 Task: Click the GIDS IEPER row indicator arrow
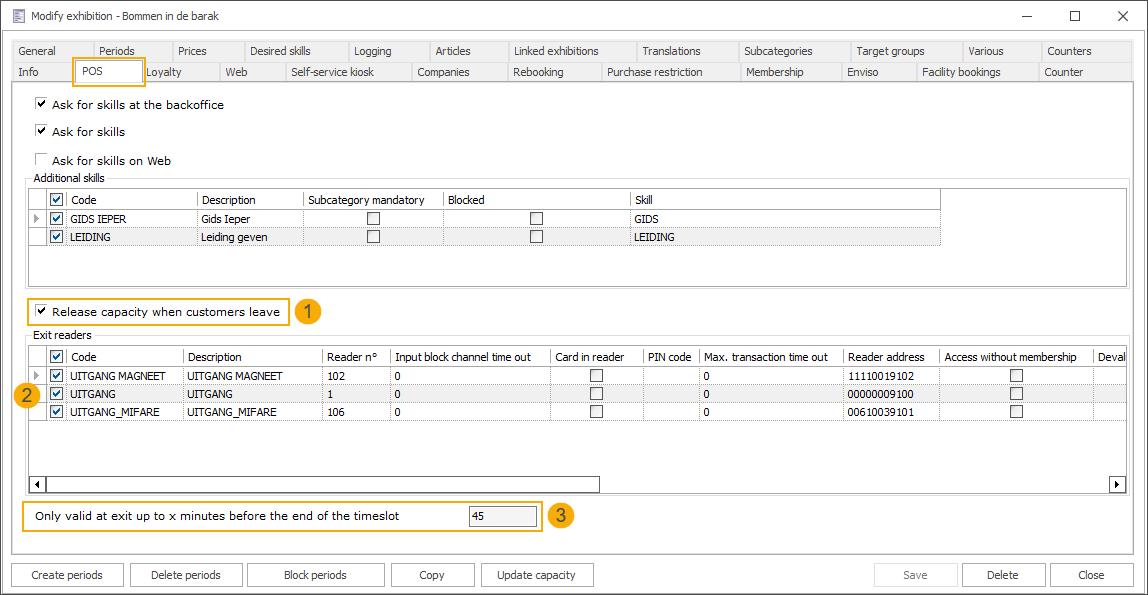(38, 219)
